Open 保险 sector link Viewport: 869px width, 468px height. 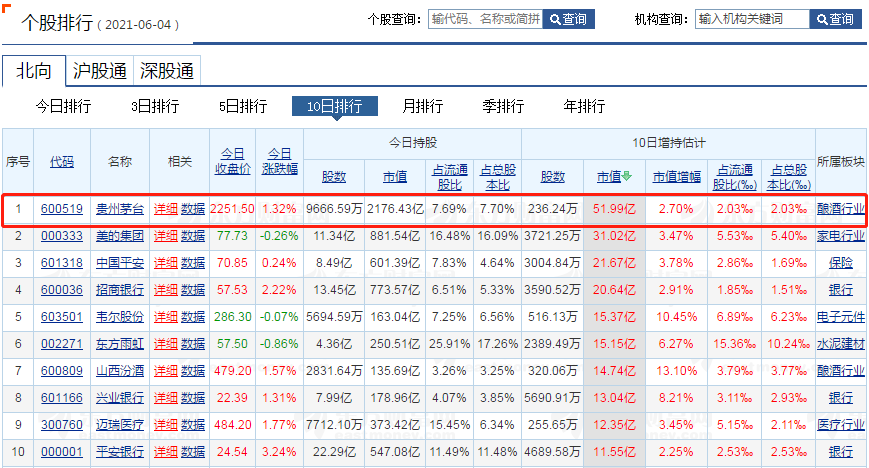click(x=841, y=263)
